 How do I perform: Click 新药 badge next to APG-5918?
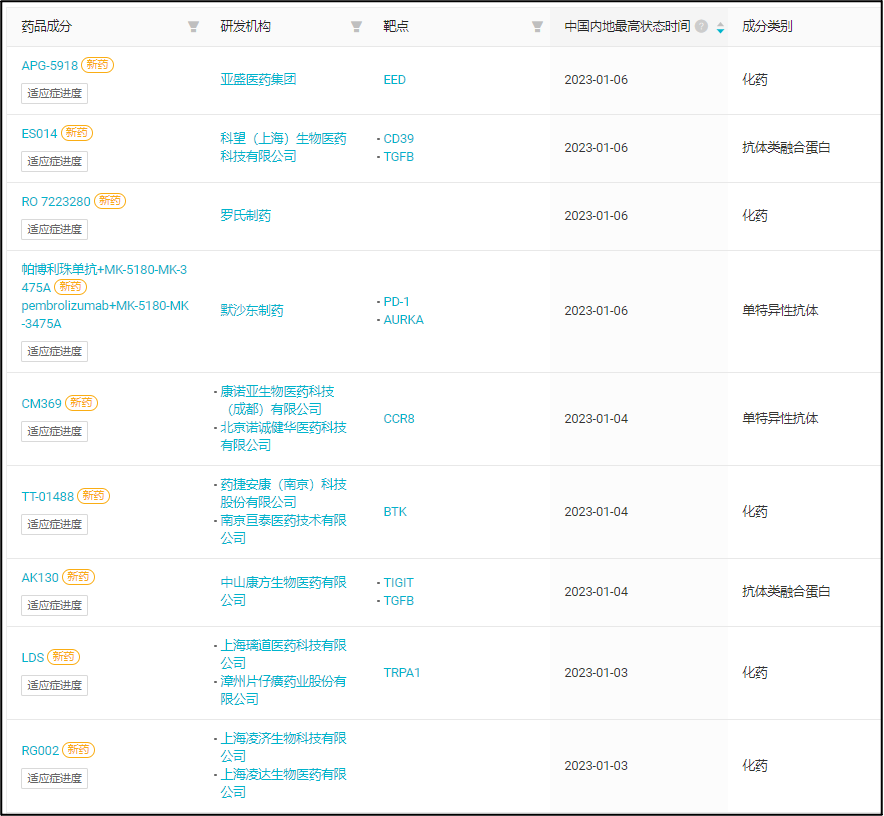(x=97, y=65)
